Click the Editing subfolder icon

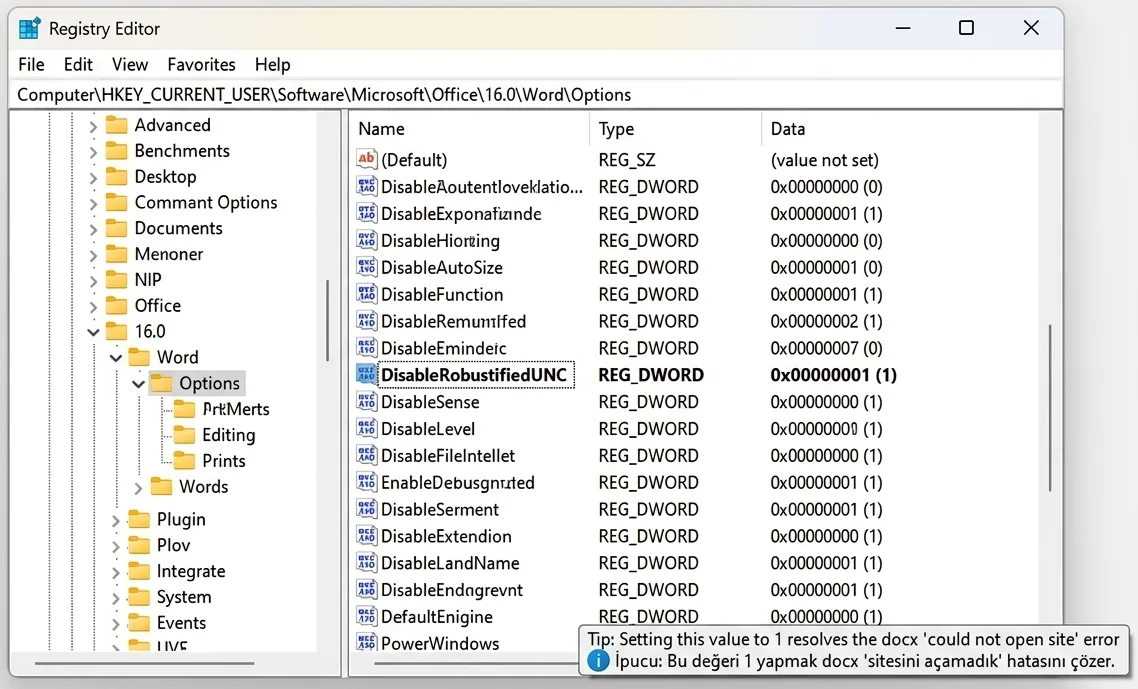(185, 435)
